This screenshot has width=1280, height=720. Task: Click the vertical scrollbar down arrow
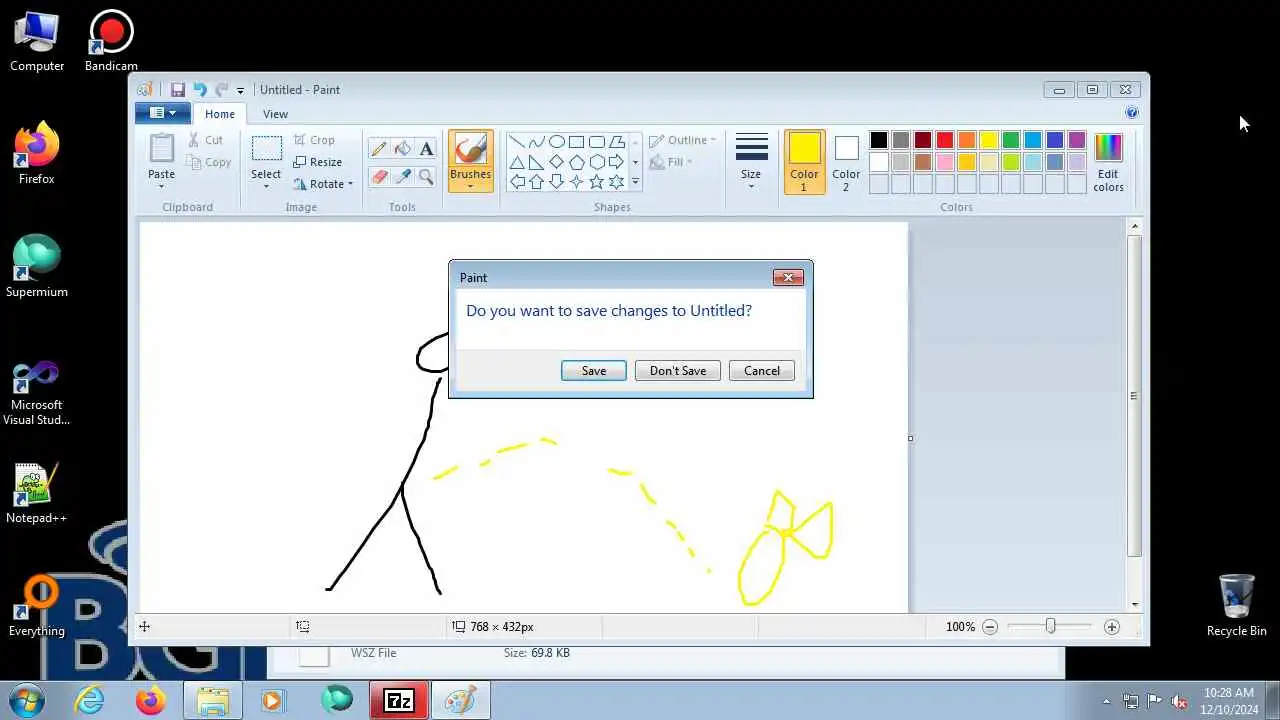(1134, 604)
